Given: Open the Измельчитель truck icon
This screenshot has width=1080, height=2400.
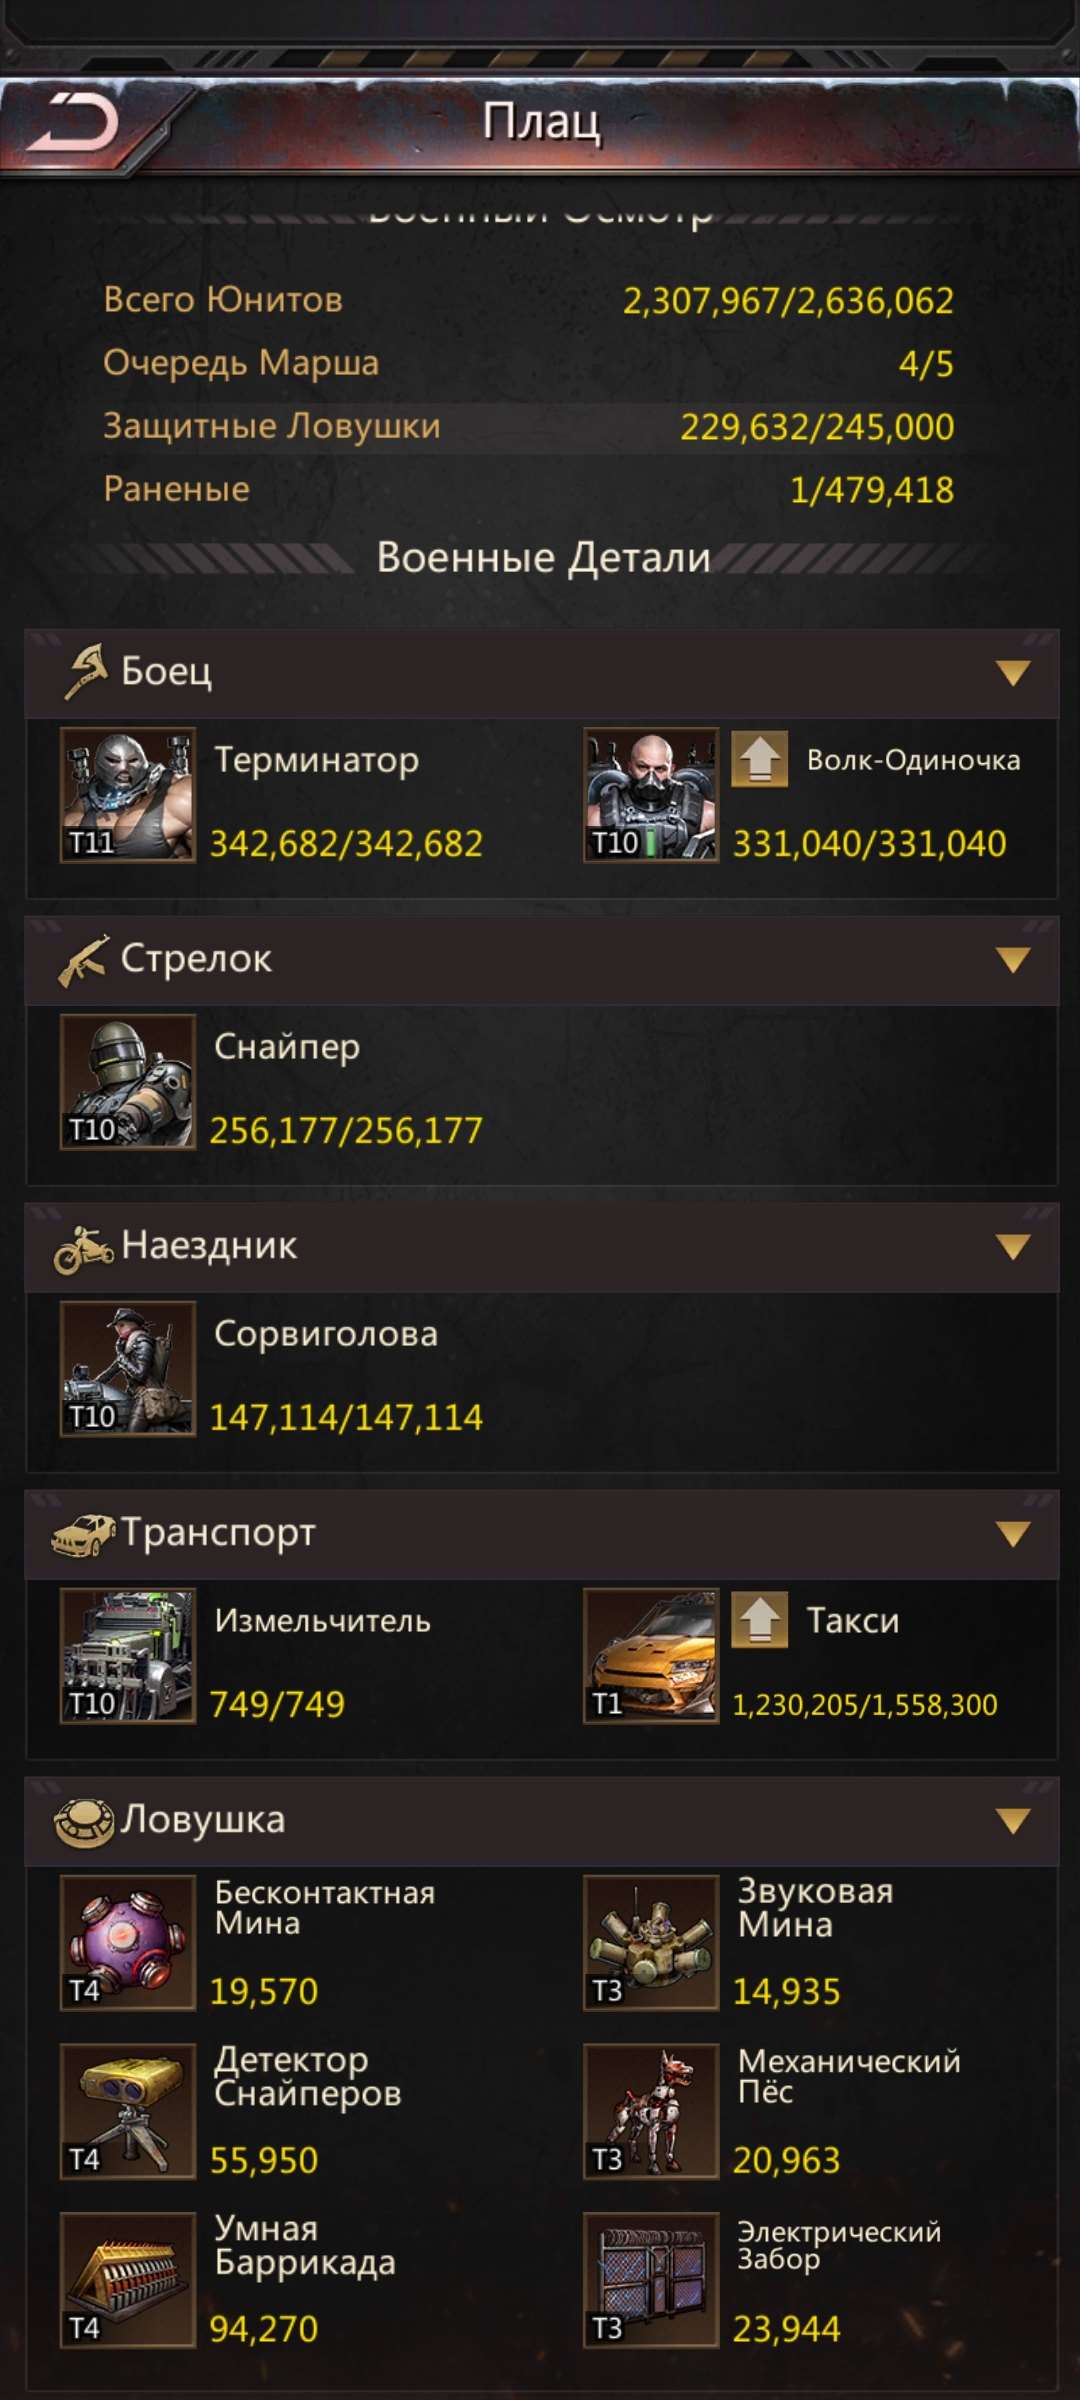Looking at the screenshot, I should point(128,1656).
